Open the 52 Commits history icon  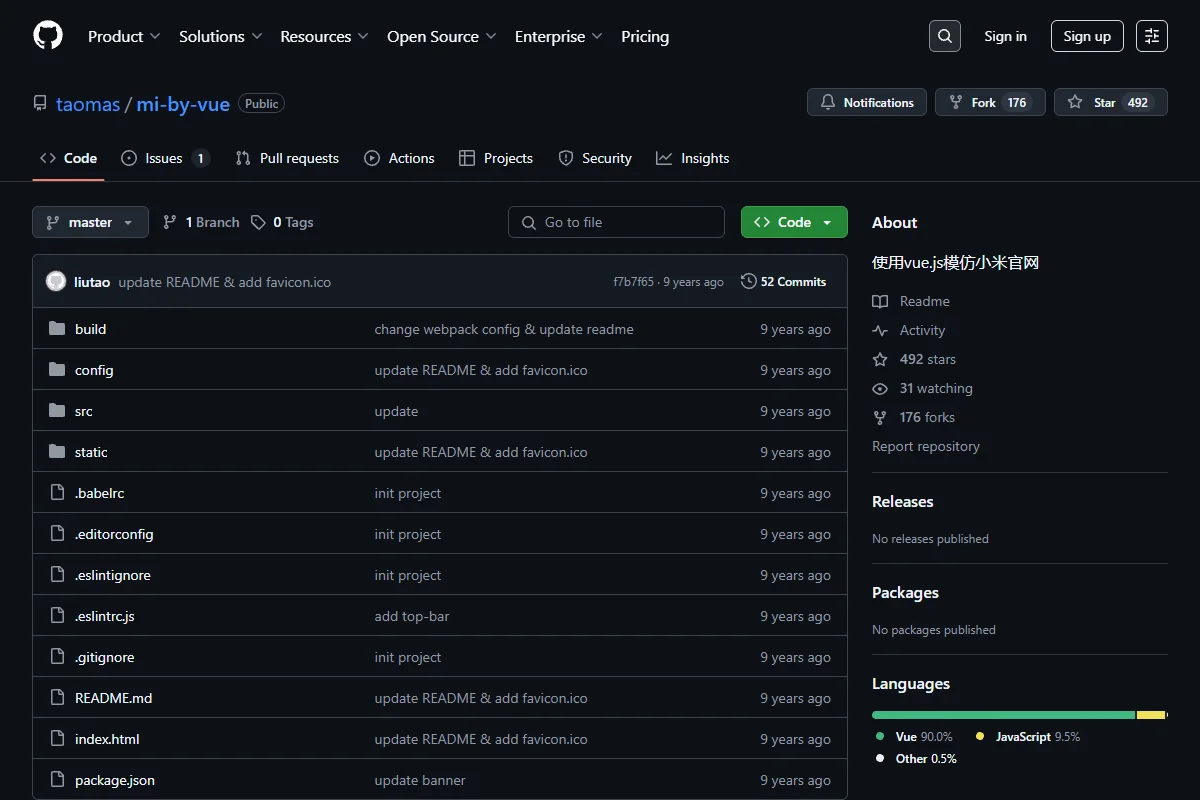pos(748,282)
